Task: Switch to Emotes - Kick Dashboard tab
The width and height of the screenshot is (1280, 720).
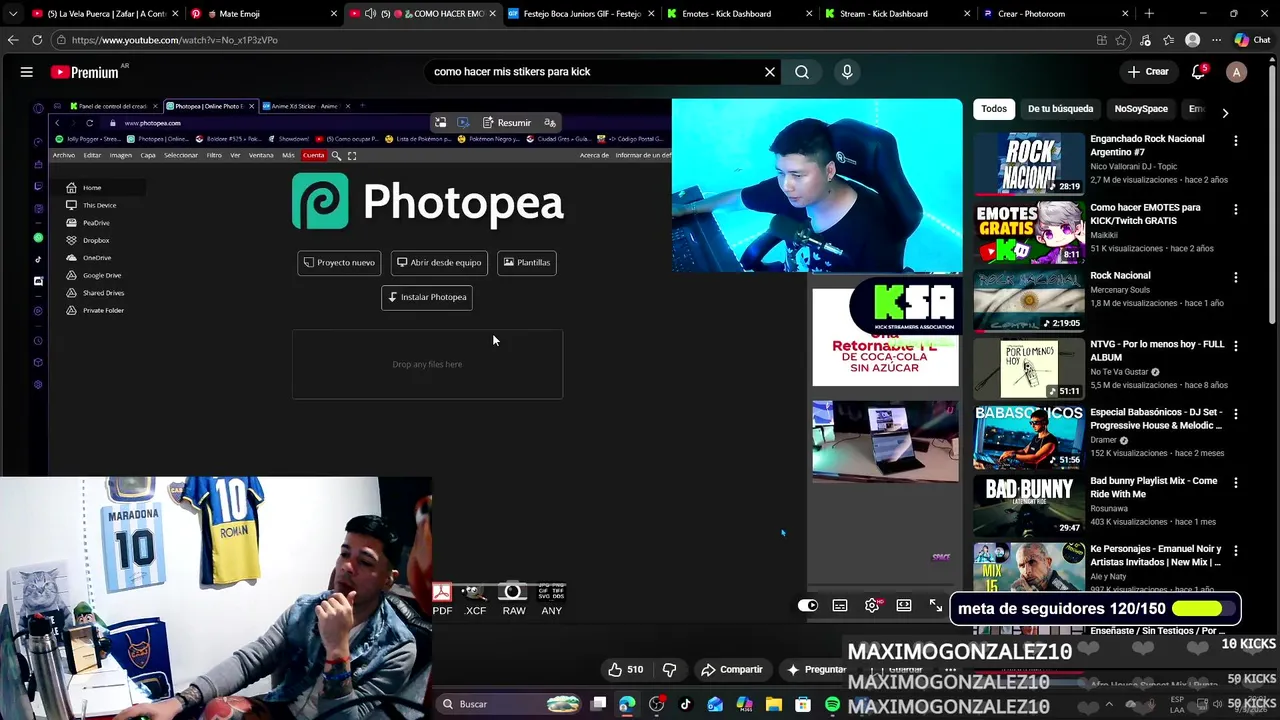Action: tap(736, 14)
